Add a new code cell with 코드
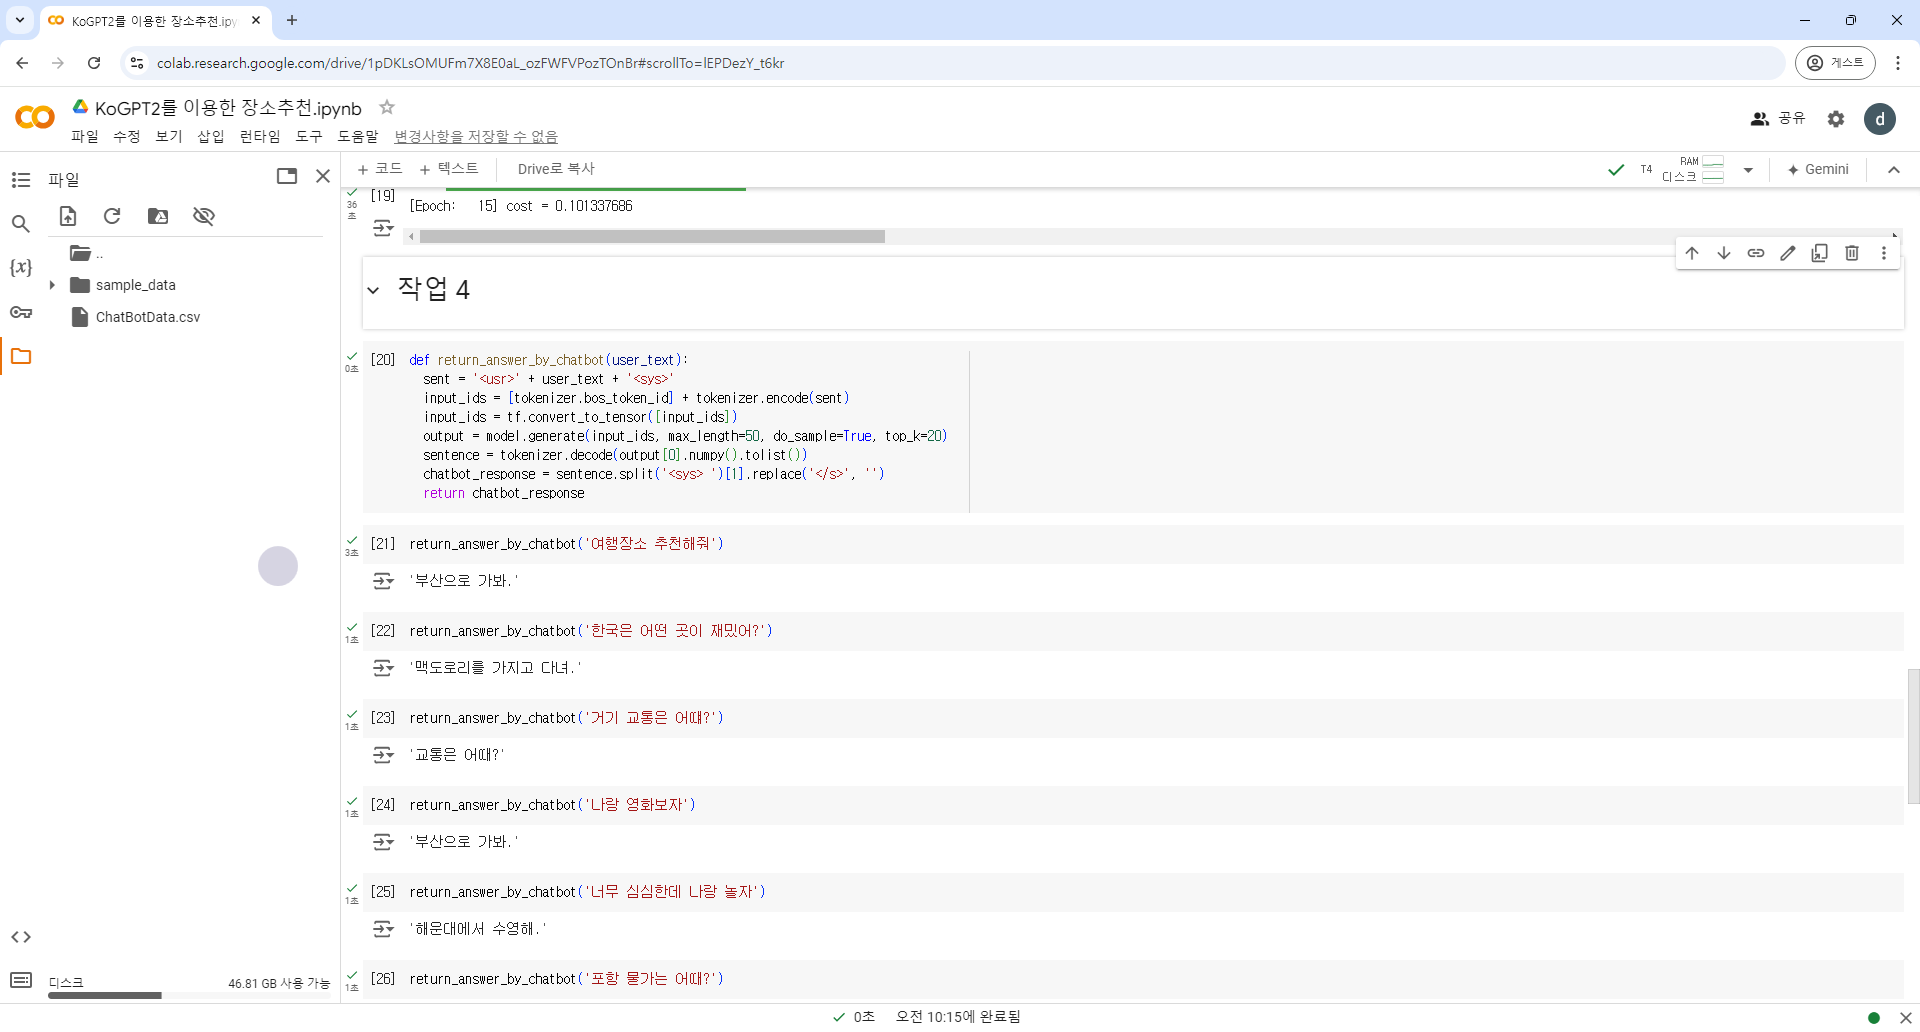Image resolution: width=1920 pixels, height=1032 pixels. click(380, 169)
